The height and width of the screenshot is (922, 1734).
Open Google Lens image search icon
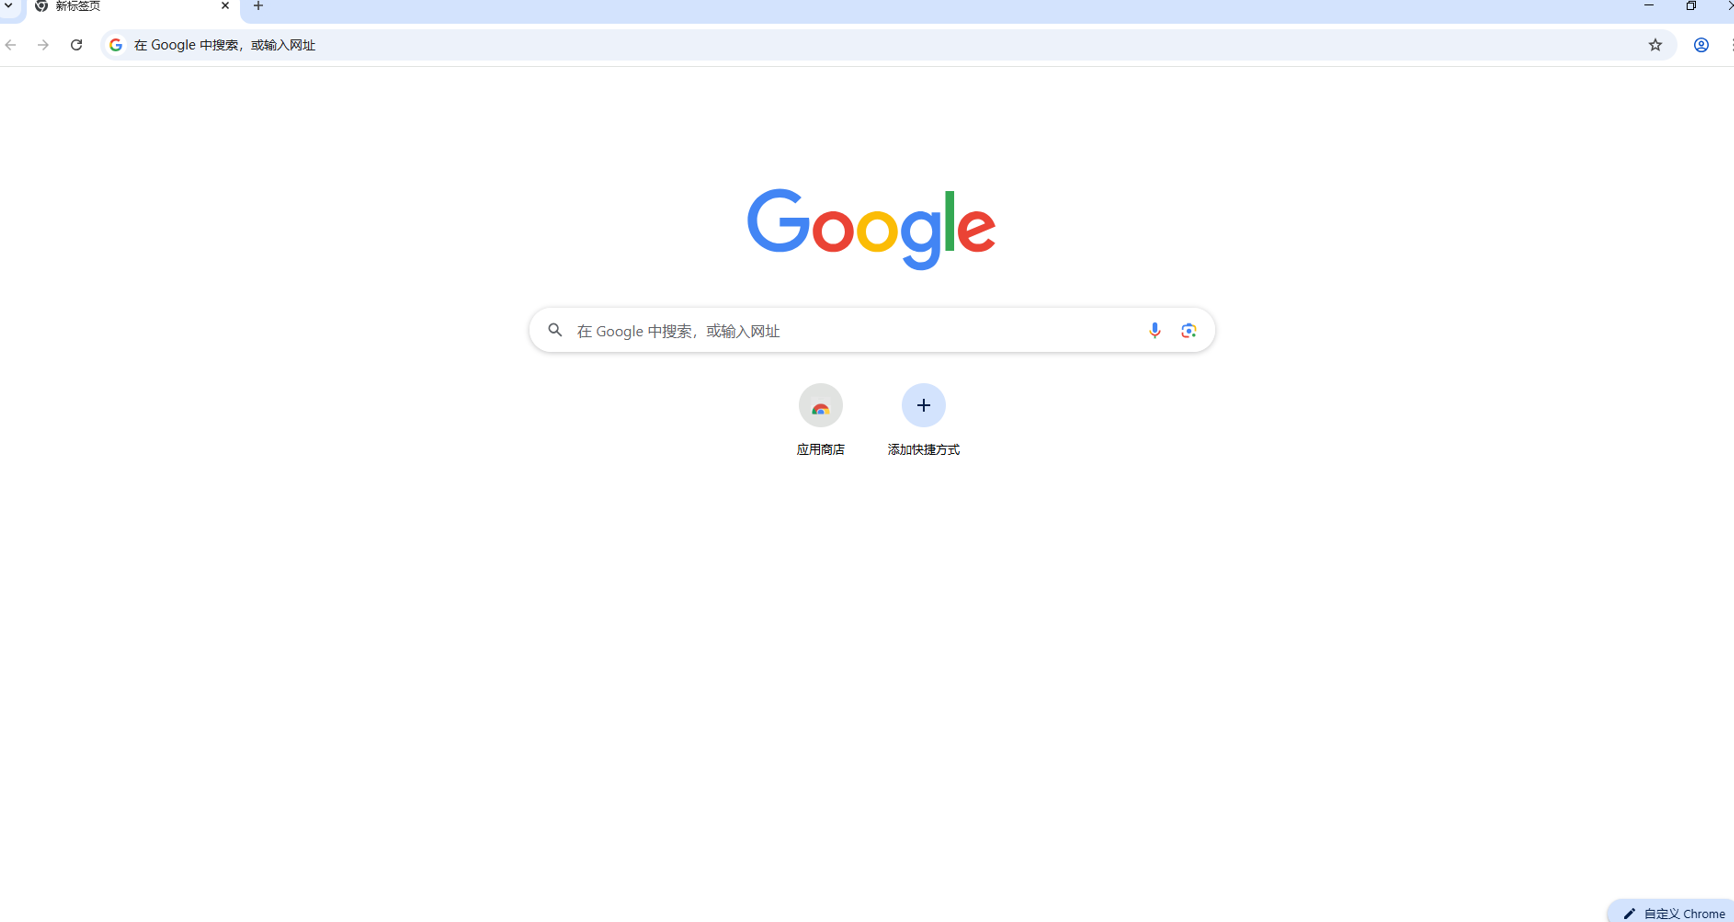point(1188,330)
